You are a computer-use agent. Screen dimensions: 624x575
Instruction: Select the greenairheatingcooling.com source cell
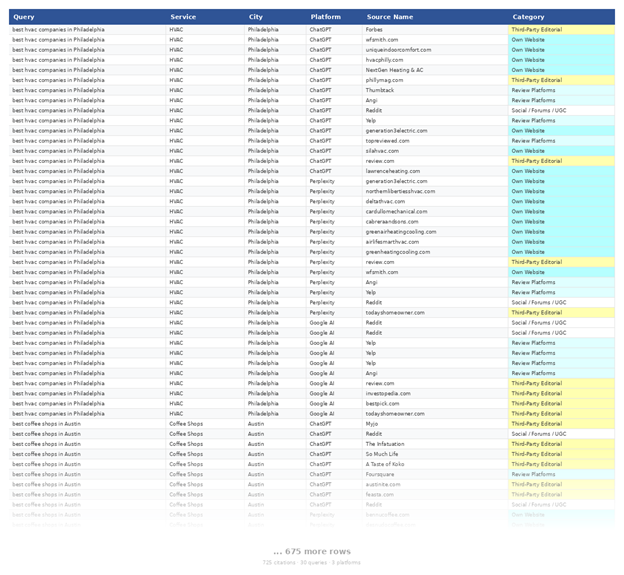tap(435, 232)
